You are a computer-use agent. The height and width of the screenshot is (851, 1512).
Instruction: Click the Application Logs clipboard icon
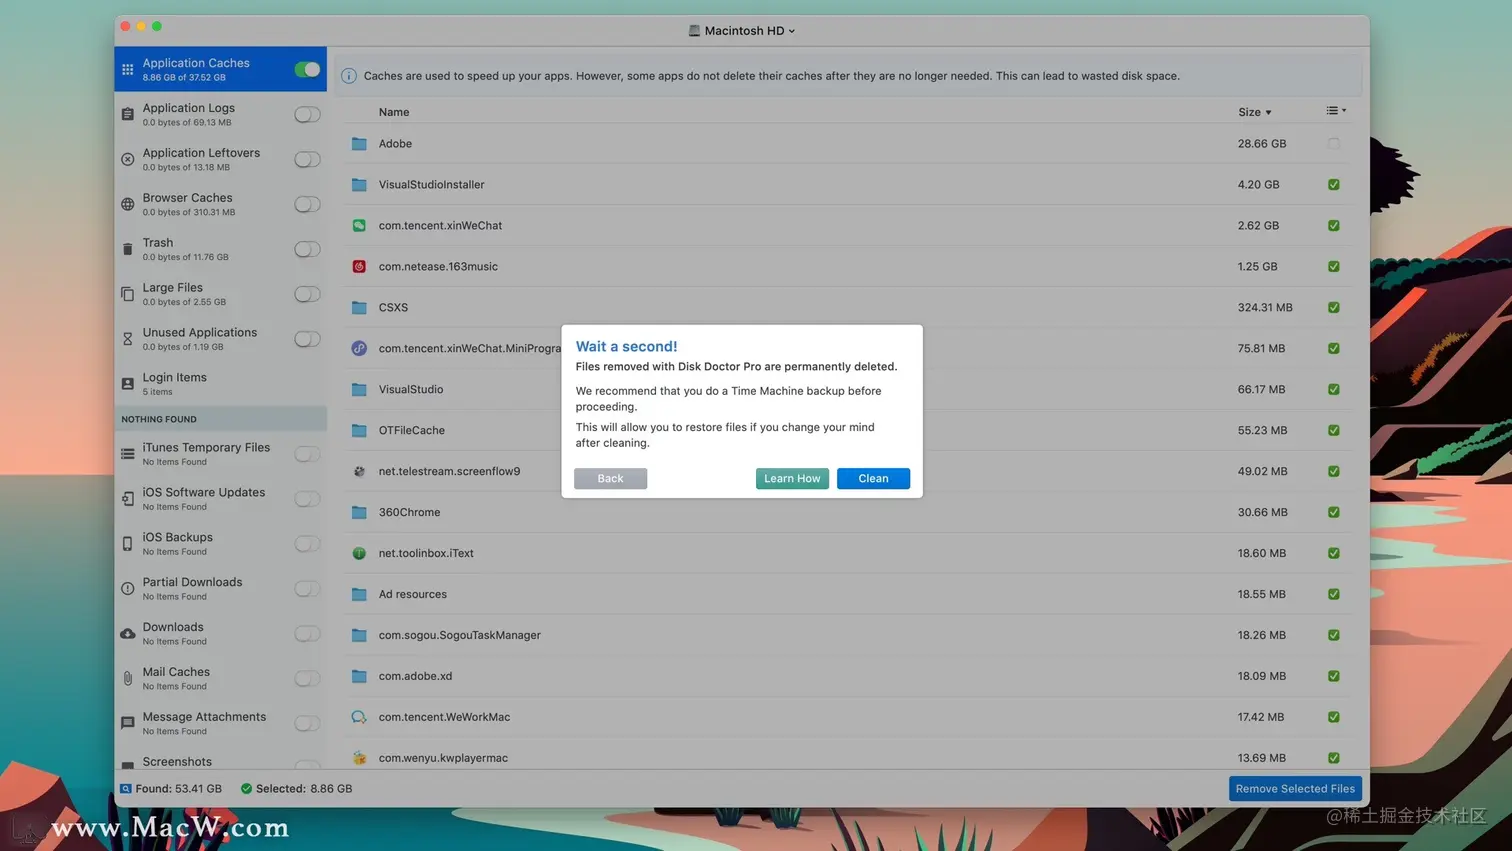point(128,114)
